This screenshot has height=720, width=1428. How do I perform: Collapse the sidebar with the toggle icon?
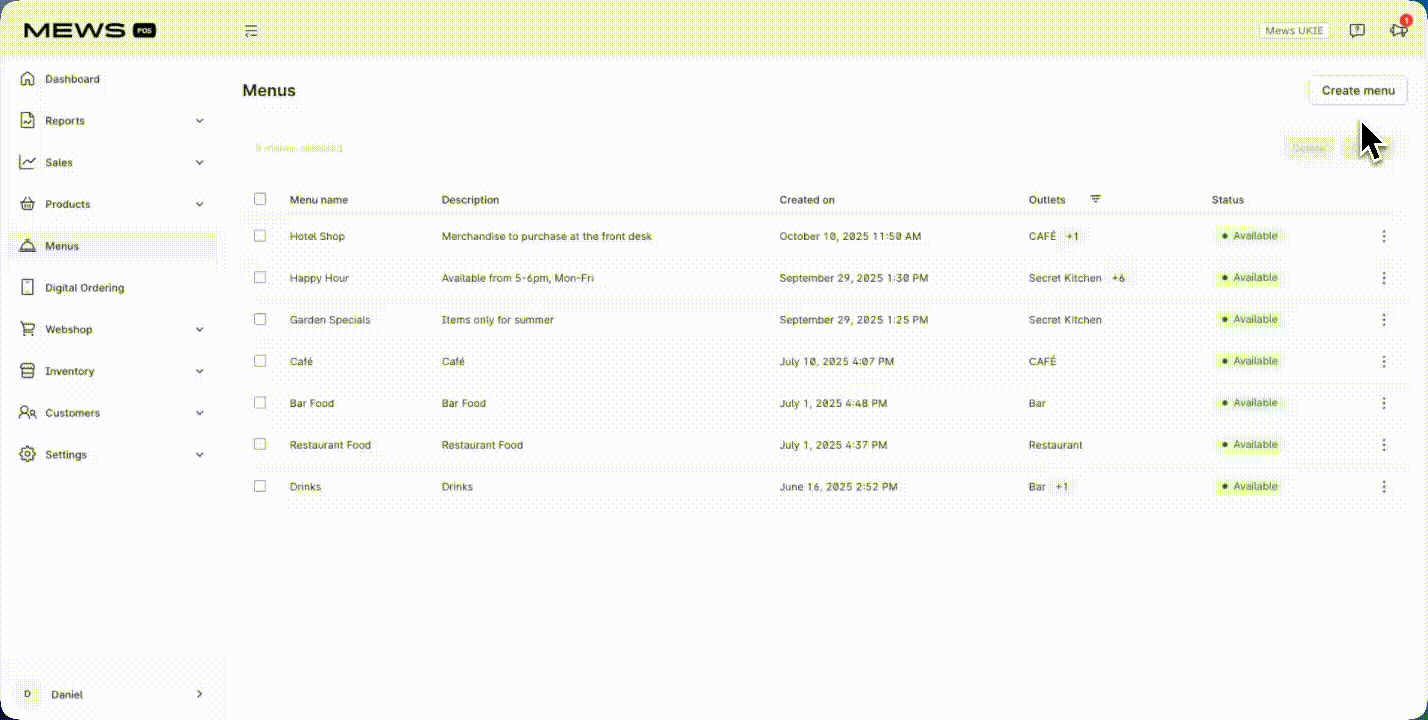click(x=251, y=31)
